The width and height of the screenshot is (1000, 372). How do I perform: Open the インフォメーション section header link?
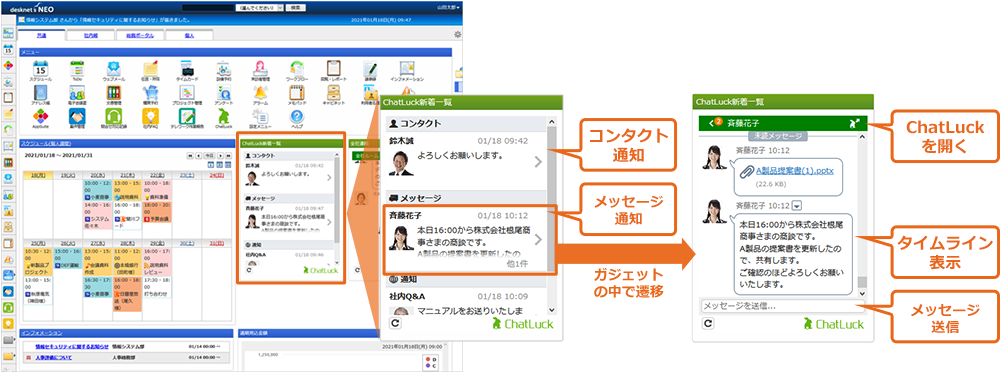[41, 333]
